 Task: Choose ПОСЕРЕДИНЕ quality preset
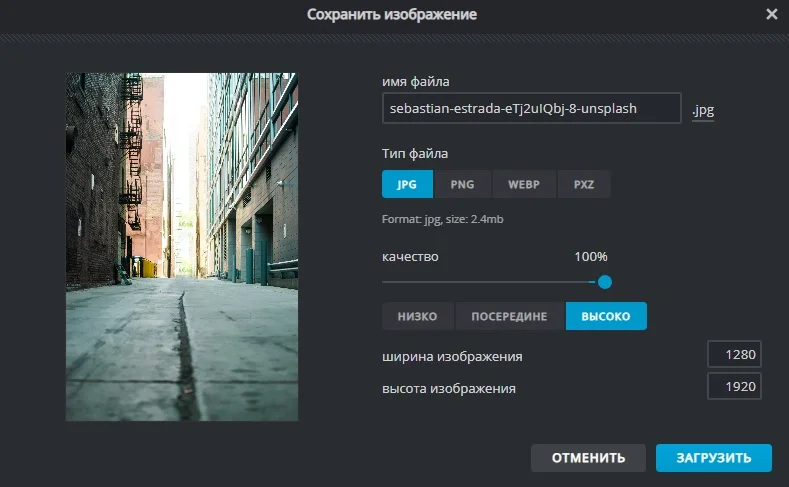[509, 316]
